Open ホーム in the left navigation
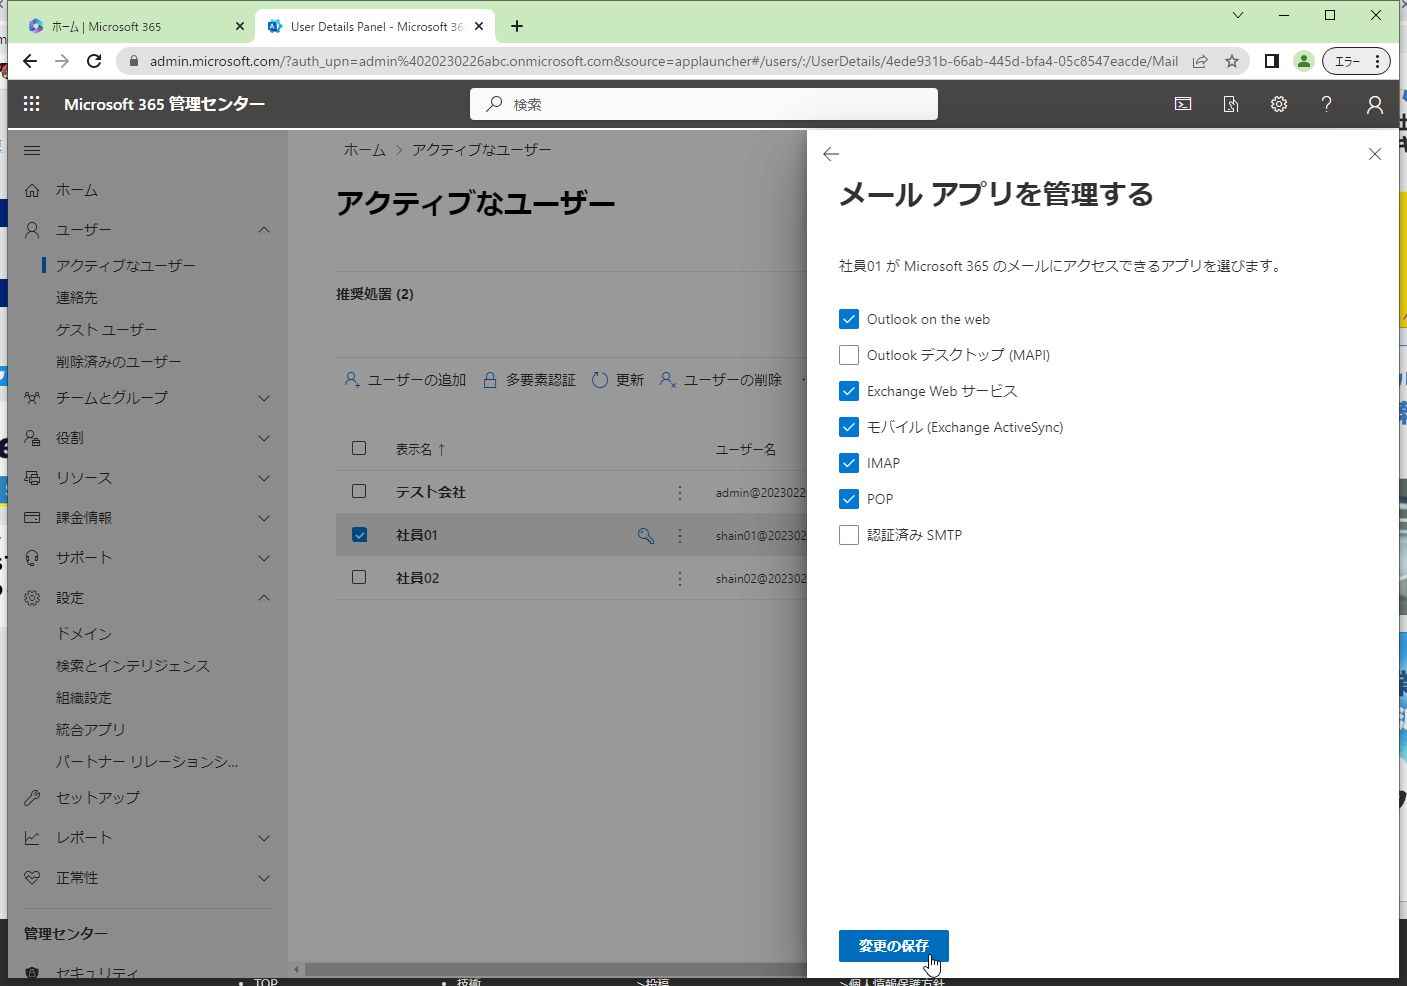 point(77,190)
